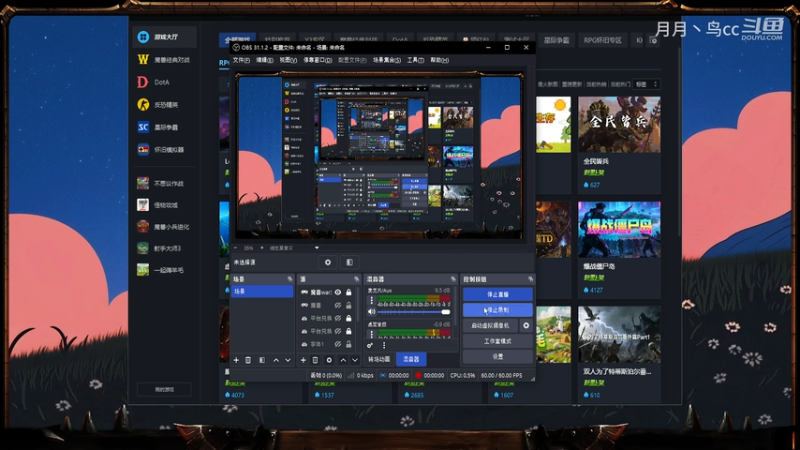Zoom out preview with minus icon
Image resolution: width=800 pixels, height=450 pixels.
(236, 248)
